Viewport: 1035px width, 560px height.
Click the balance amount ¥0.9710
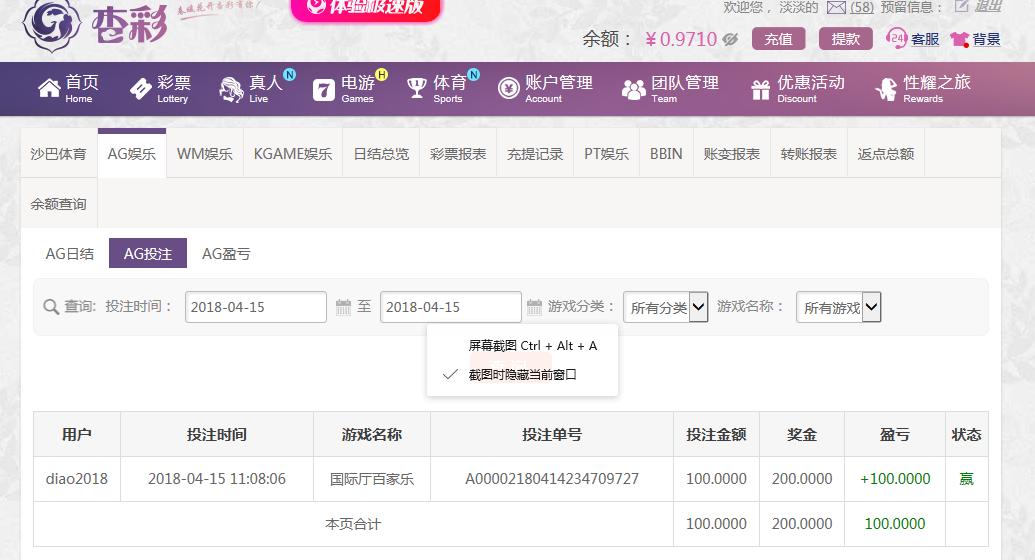pos(681,39)
